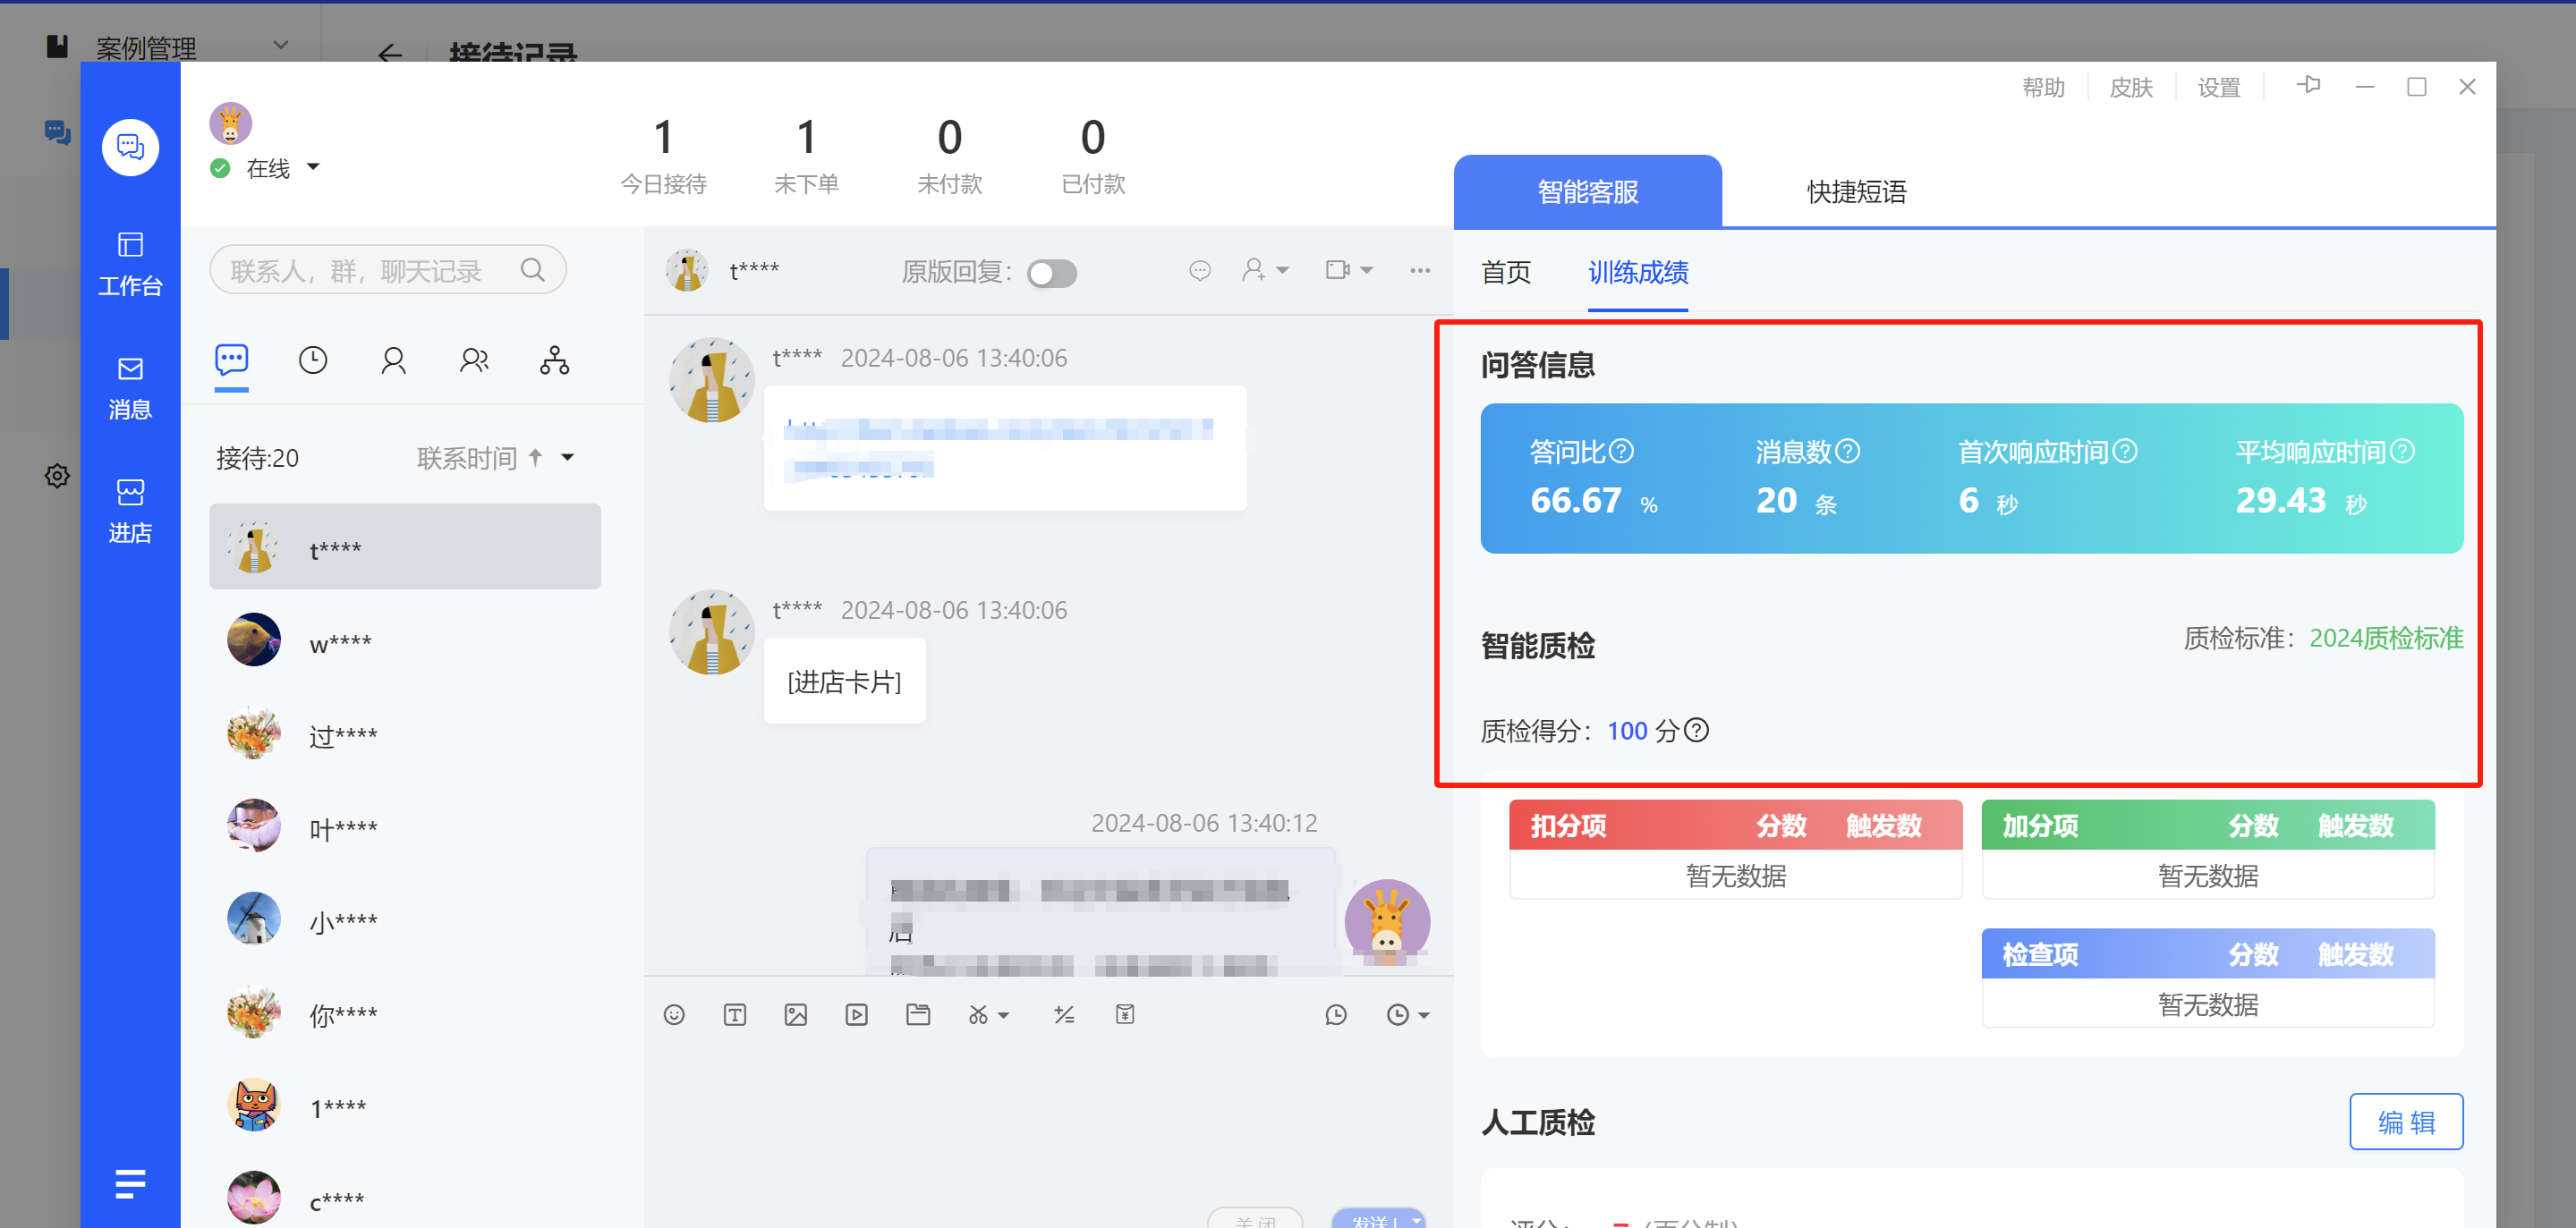Switch to the 智能客服 tab
This screenshot has height=1228, width=2576.
click(x=1588, y=191)
